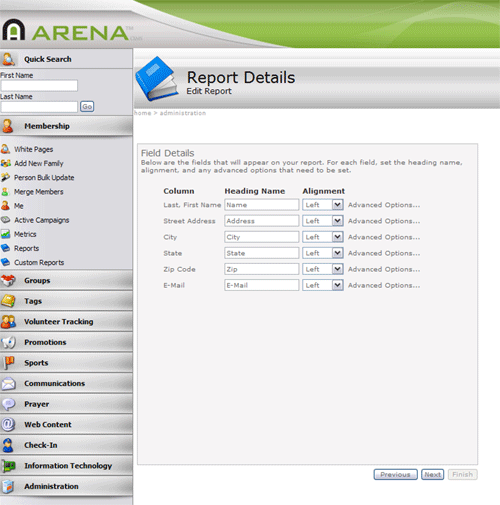This screenshot has width=500, height=505.
Task: Open the Administration menu section
Action: click(66, 486)
